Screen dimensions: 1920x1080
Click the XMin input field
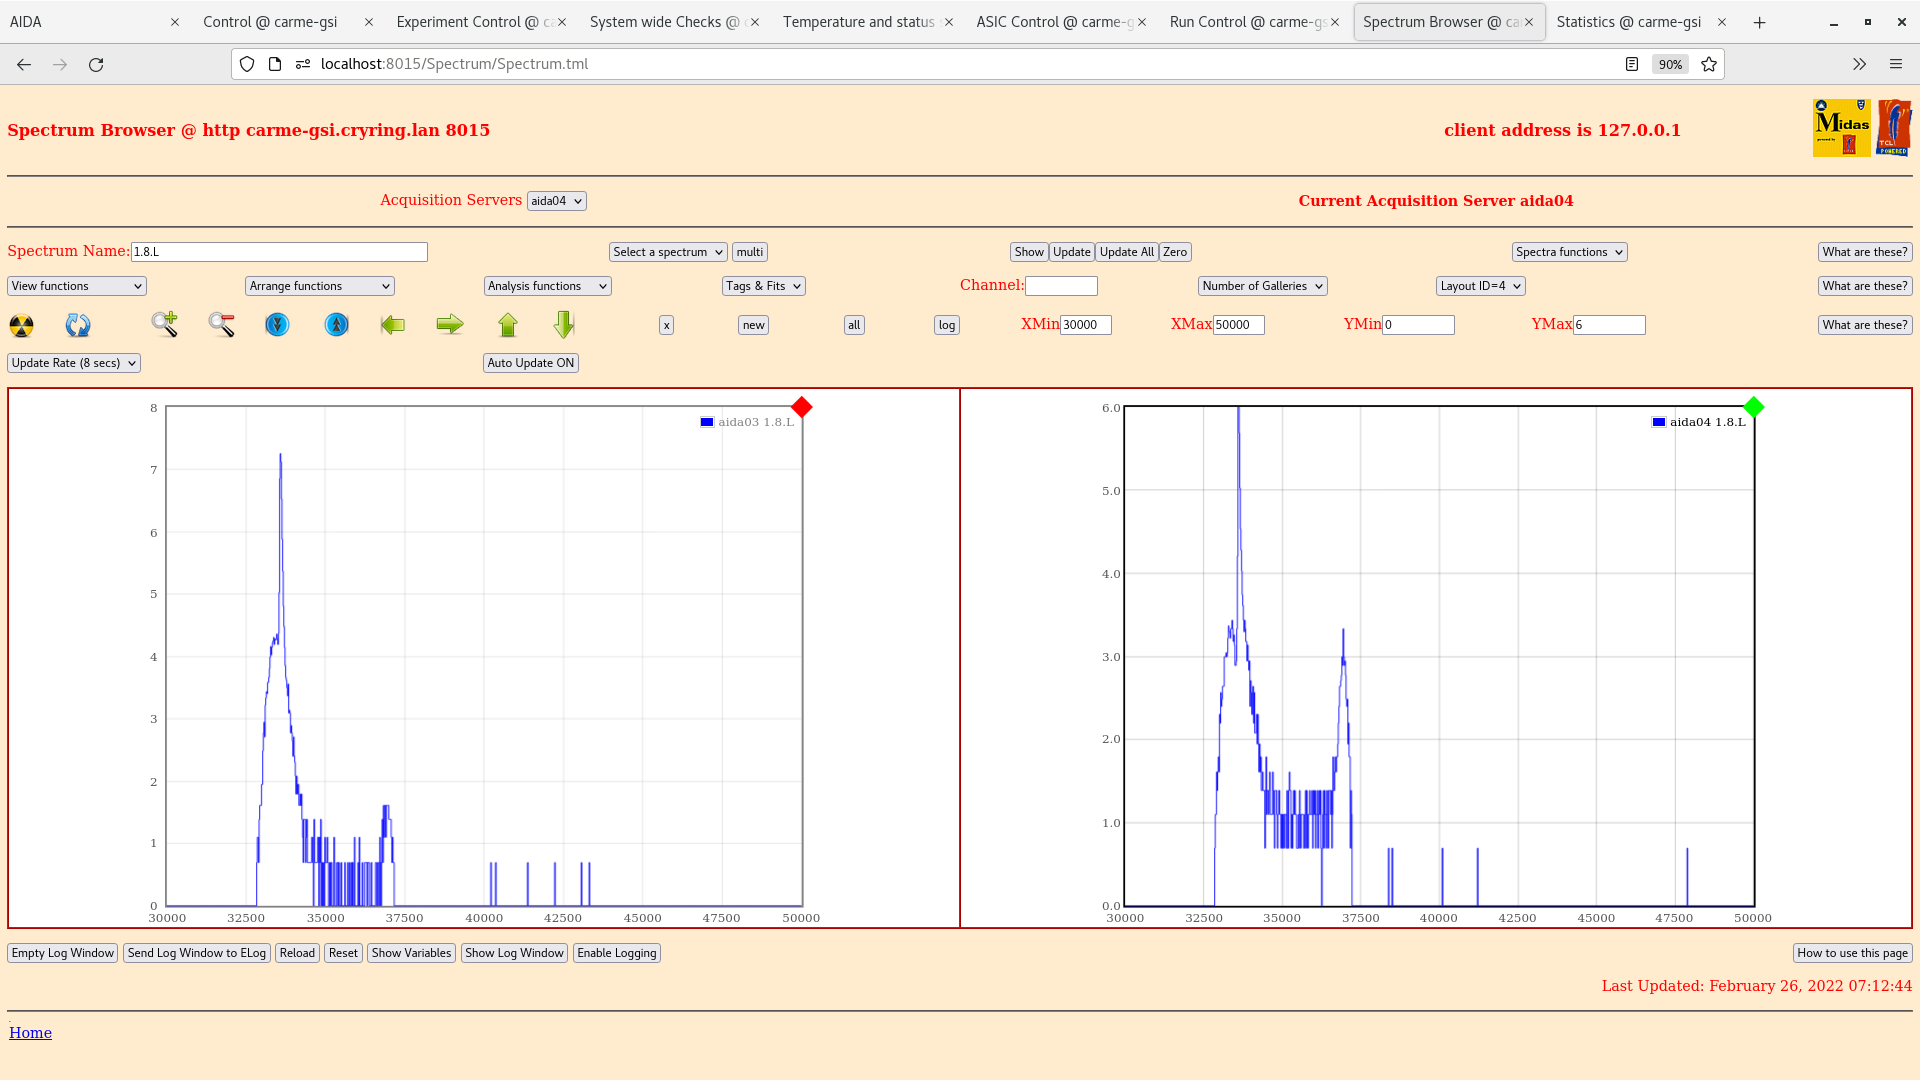click(1086, 325)
